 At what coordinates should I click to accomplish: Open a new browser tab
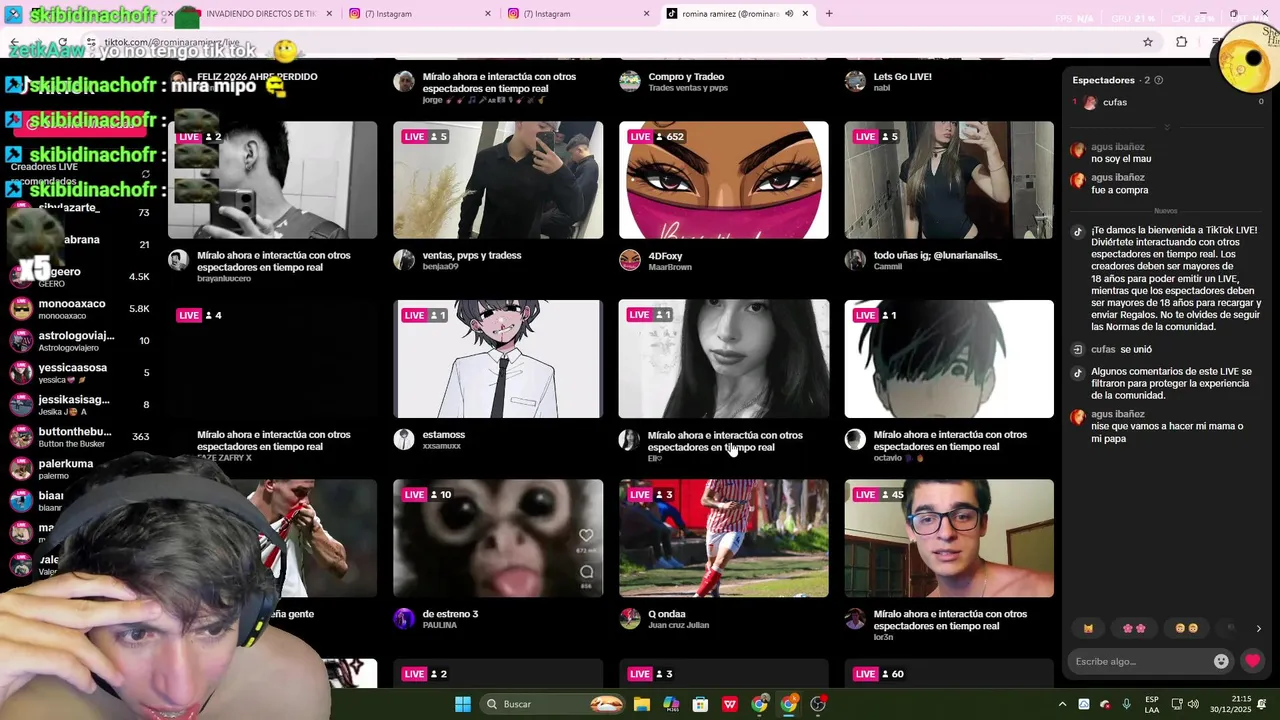pyautogui.click(x=828, y=14)
